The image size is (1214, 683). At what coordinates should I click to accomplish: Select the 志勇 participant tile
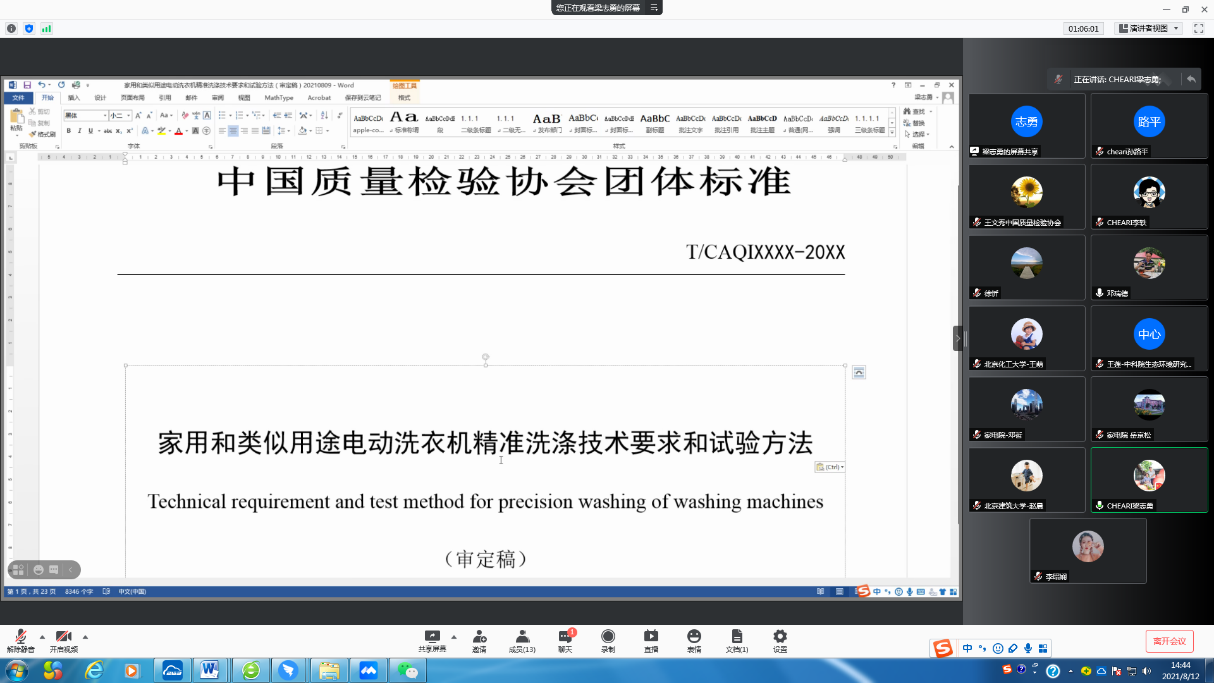point(1026,126)
